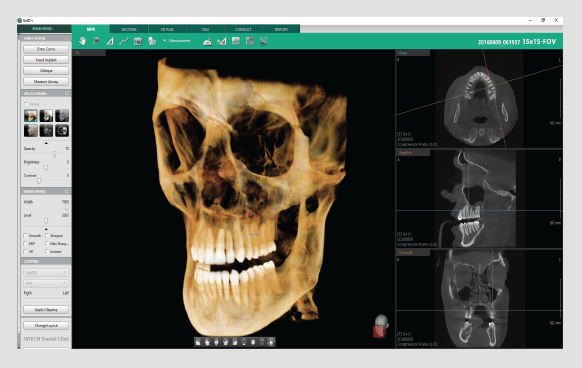Select the angle ruler measurement tool
The width and height of the screenshot is (582, 368).
(110, 41)
